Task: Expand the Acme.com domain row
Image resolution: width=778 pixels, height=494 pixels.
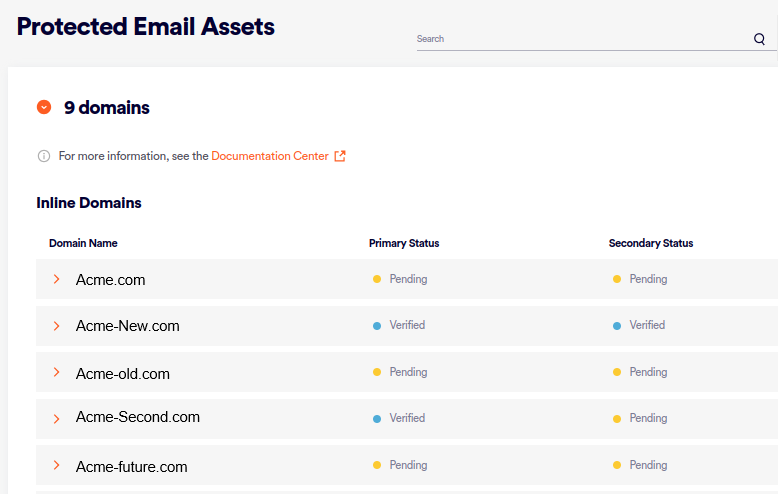Action: (x=57, y=279)
